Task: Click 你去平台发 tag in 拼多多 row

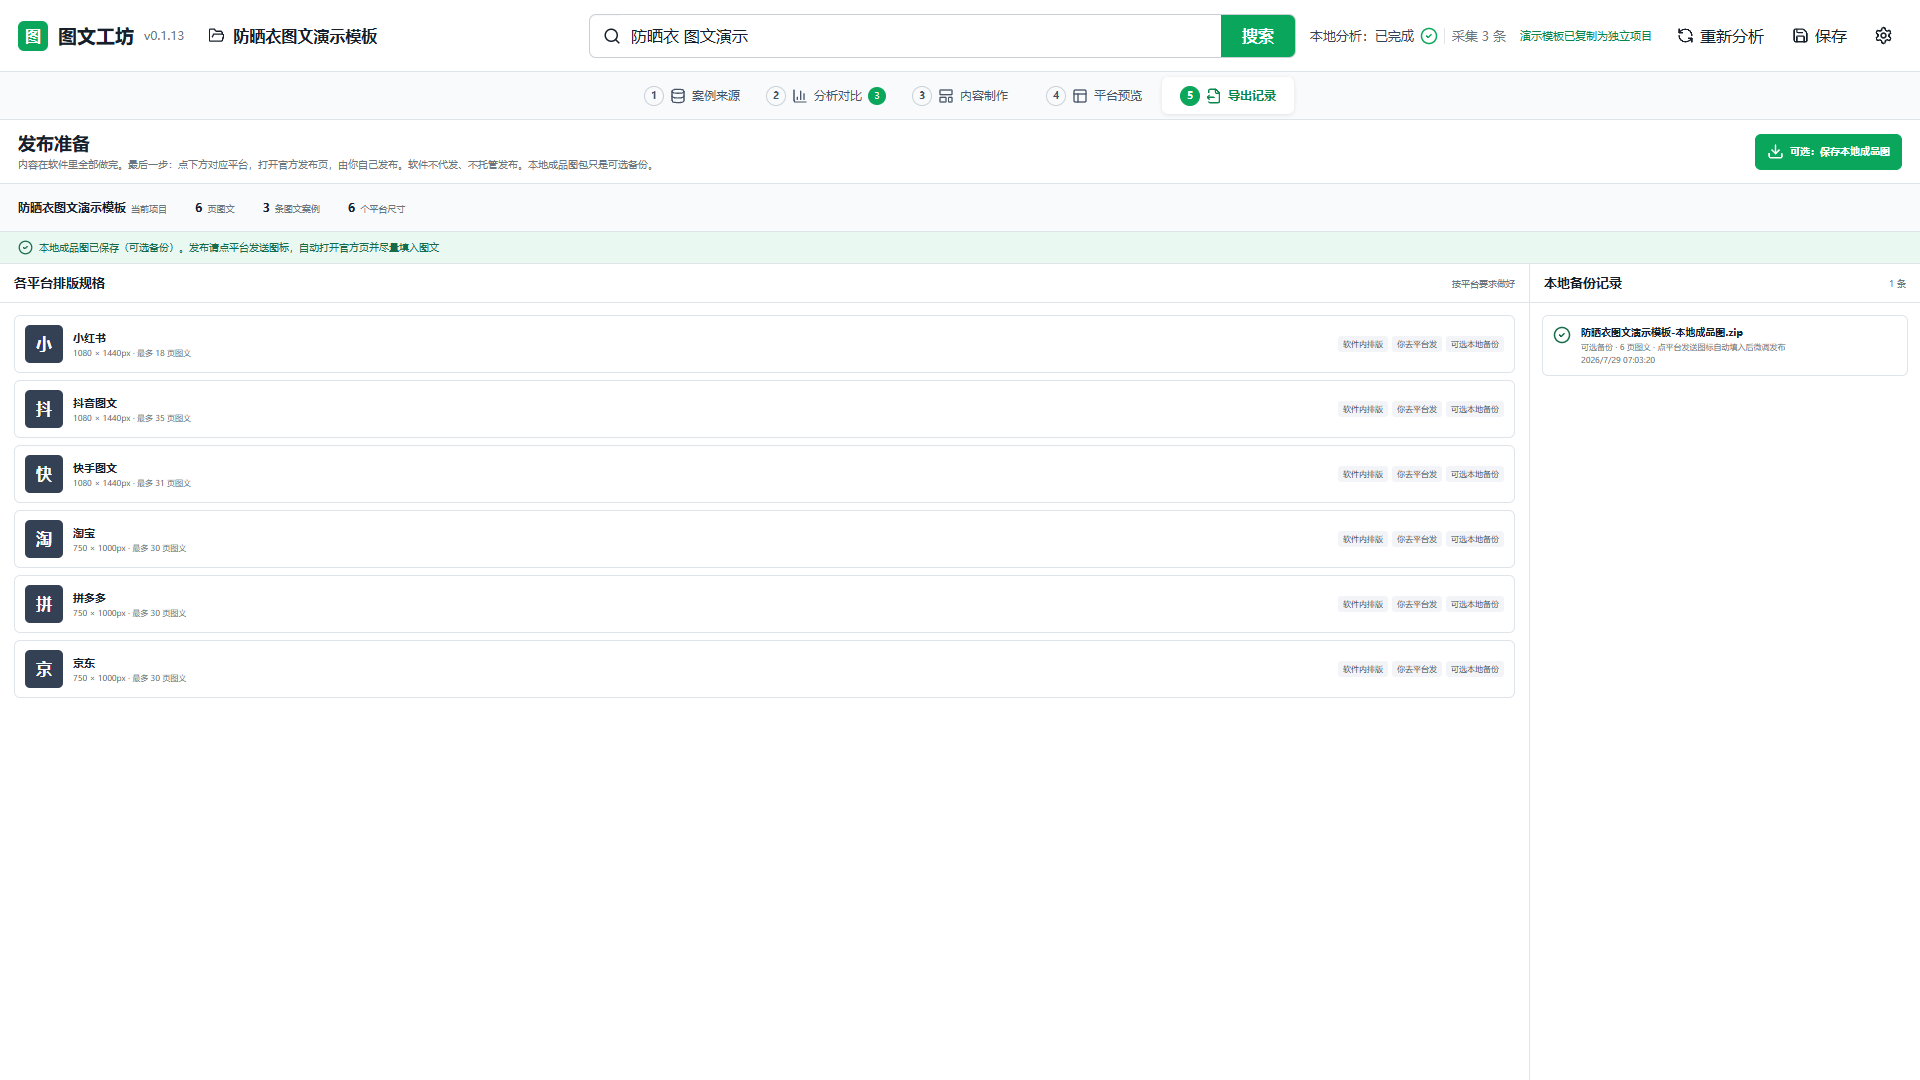Action: 1417,605
